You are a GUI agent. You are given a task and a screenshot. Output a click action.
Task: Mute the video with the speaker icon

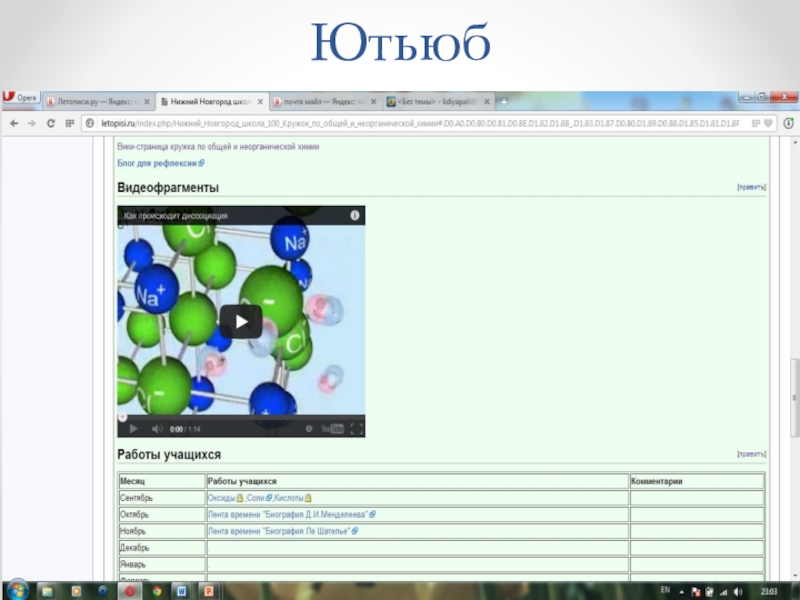(156, 429)
